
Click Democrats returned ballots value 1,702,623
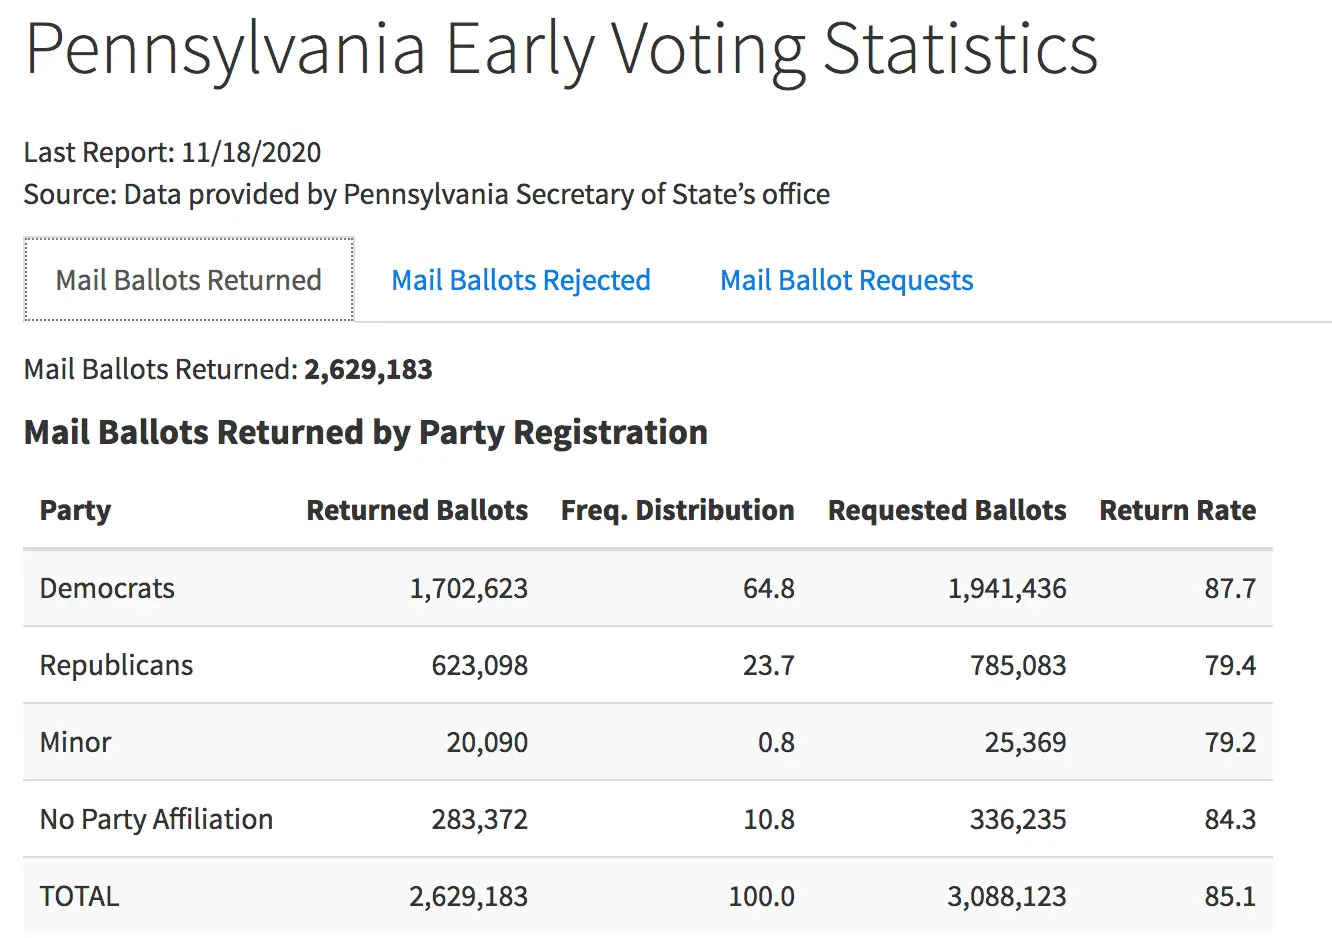pyautogui.click(x=468, y=588)
